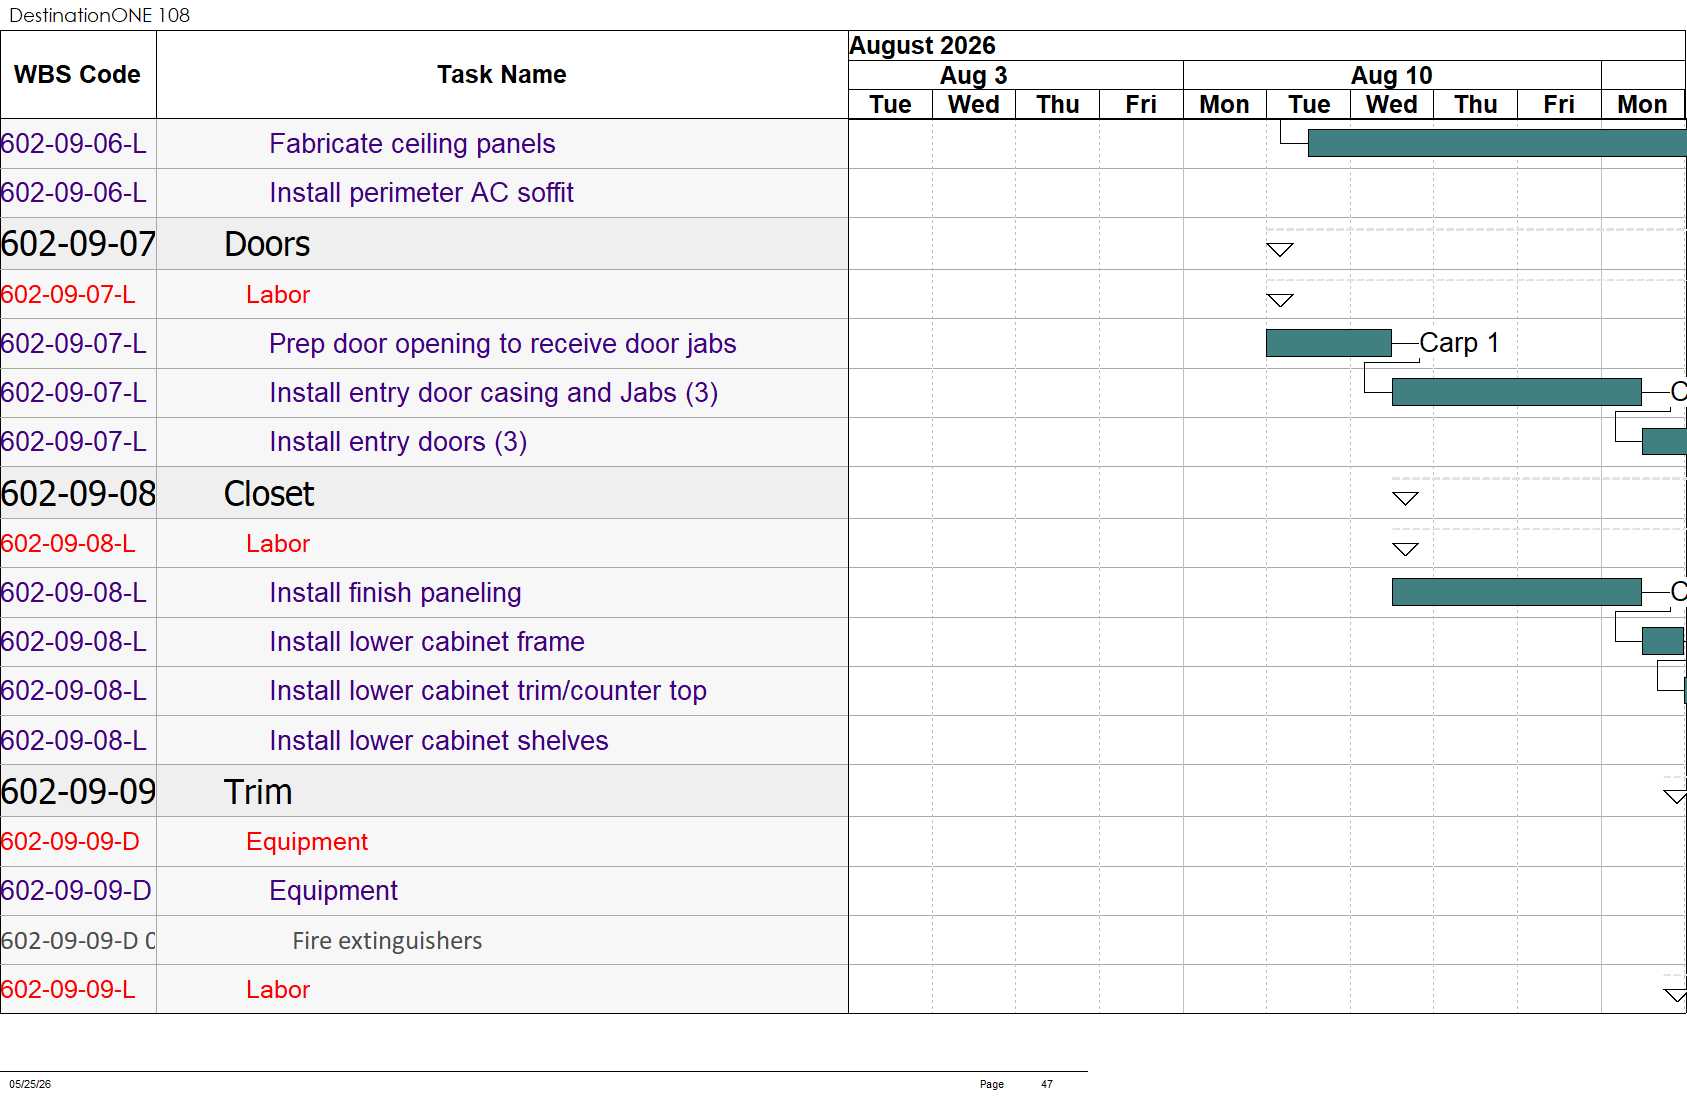Click the Doors Labor summary triangle marker

[1280, 300]
